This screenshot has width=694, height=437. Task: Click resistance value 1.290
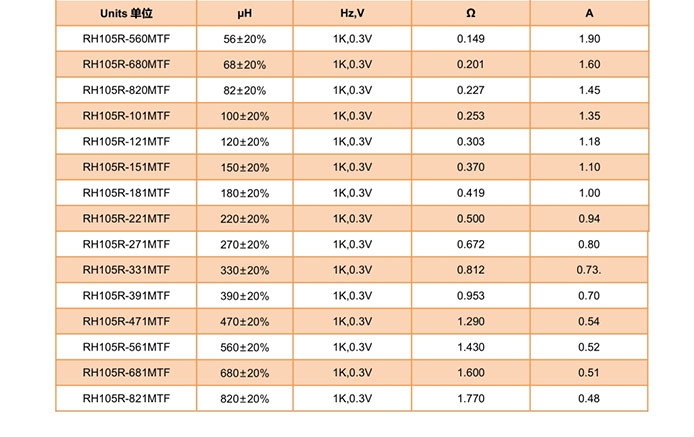(470, 321)
